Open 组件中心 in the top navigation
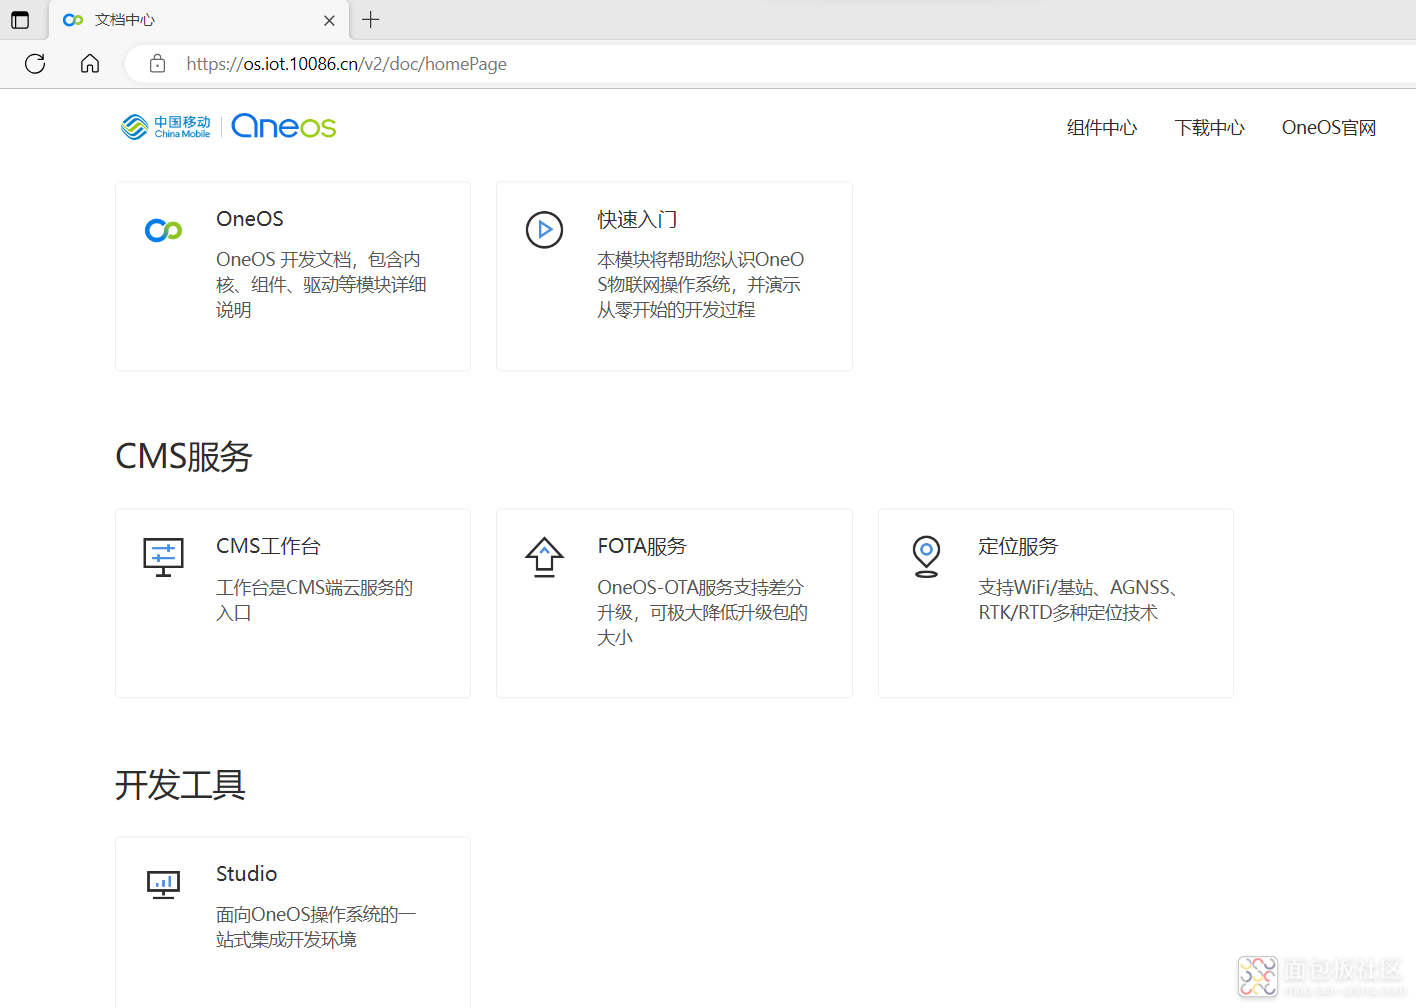 (x=1102, y=128)
